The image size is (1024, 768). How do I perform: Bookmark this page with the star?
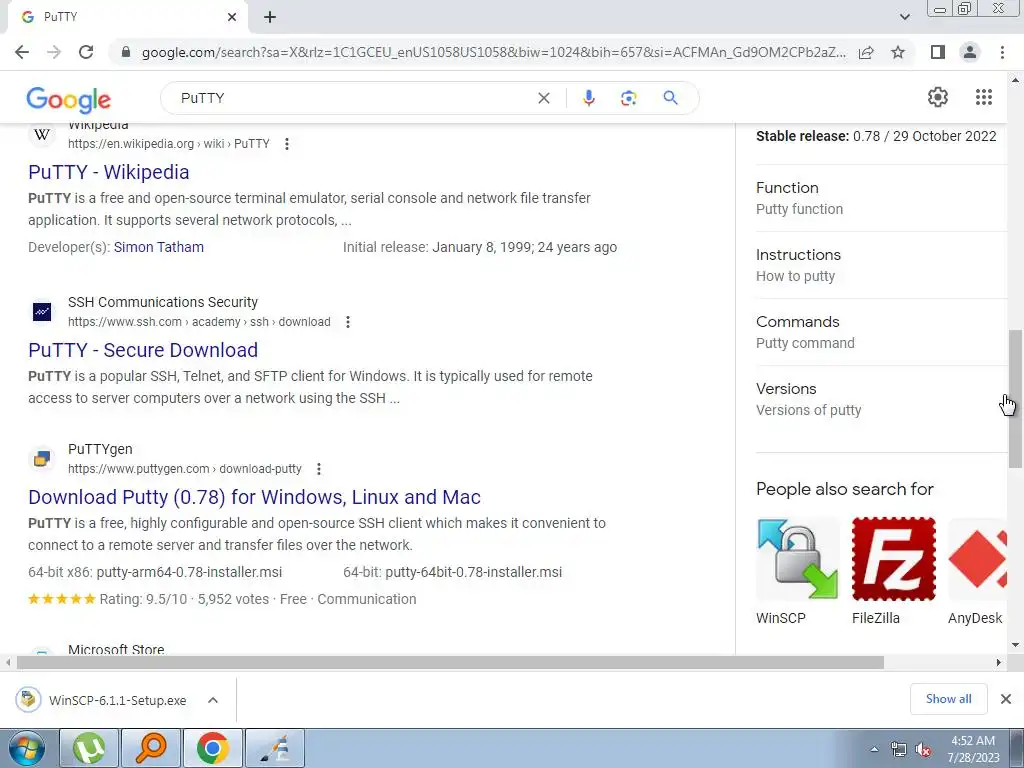(x=898, y=52)
